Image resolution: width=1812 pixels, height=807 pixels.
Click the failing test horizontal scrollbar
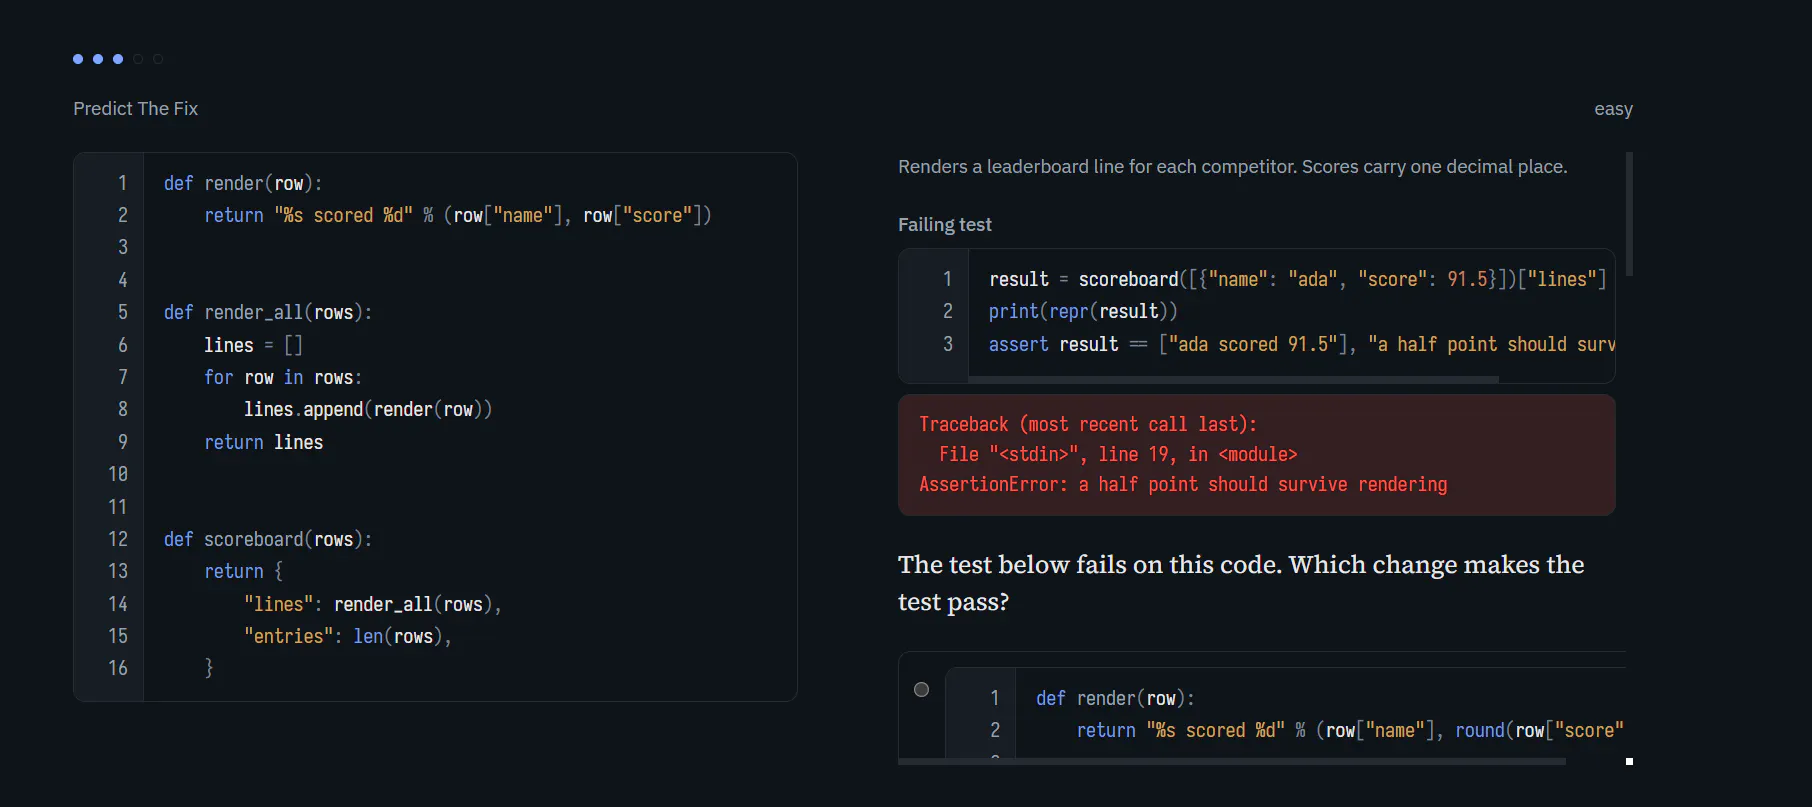1233,379
